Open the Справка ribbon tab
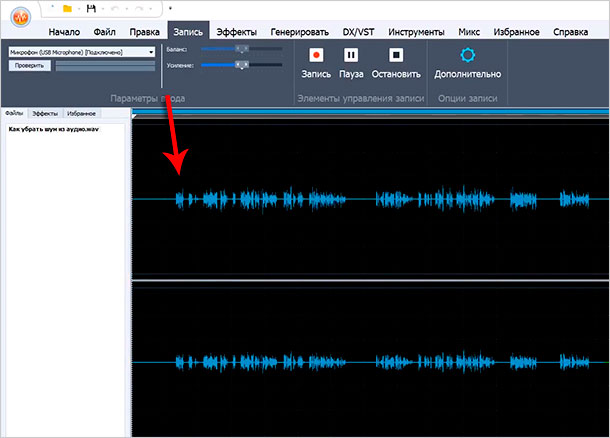This screenshot has width=610, height=438. (570, 32)
